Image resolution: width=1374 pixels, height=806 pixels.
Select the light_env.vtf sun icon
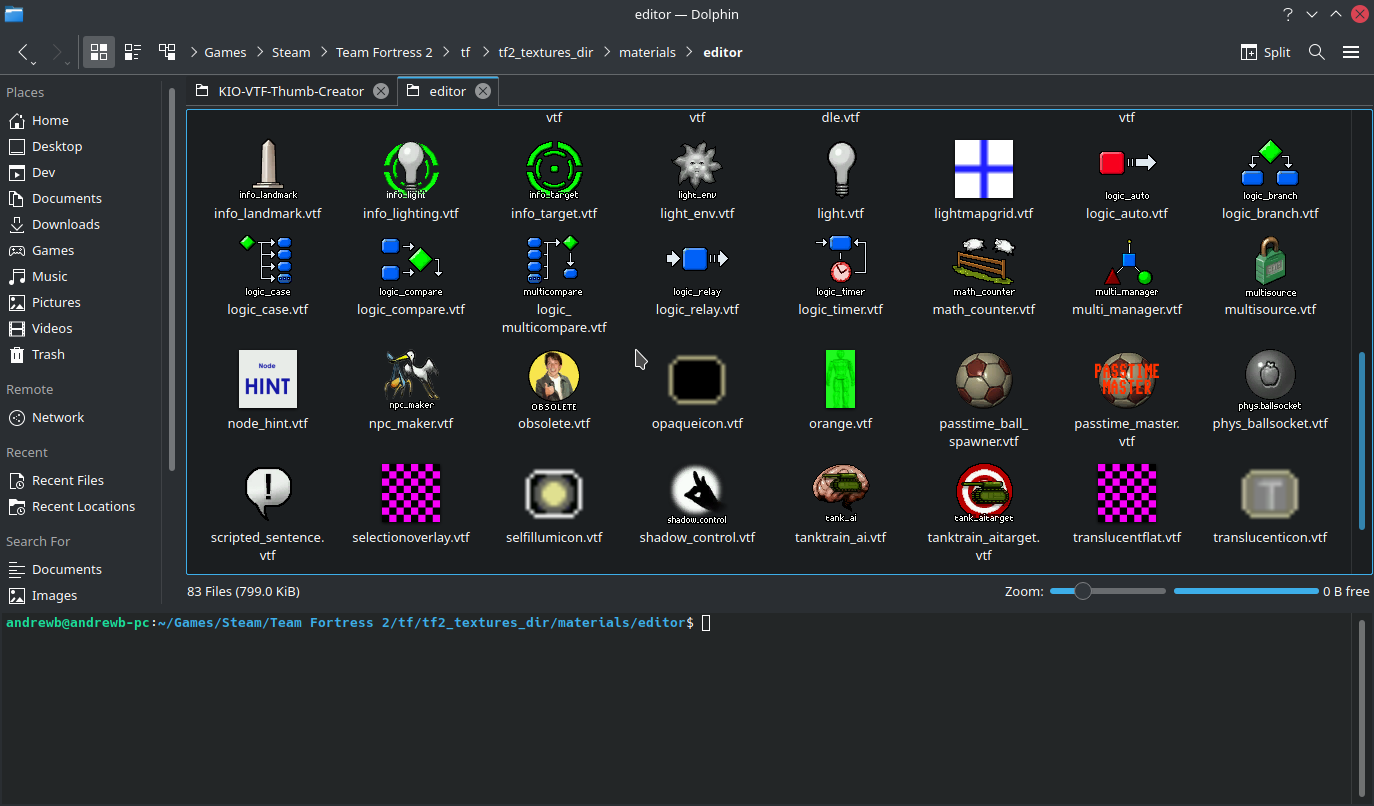pos(697,169)
